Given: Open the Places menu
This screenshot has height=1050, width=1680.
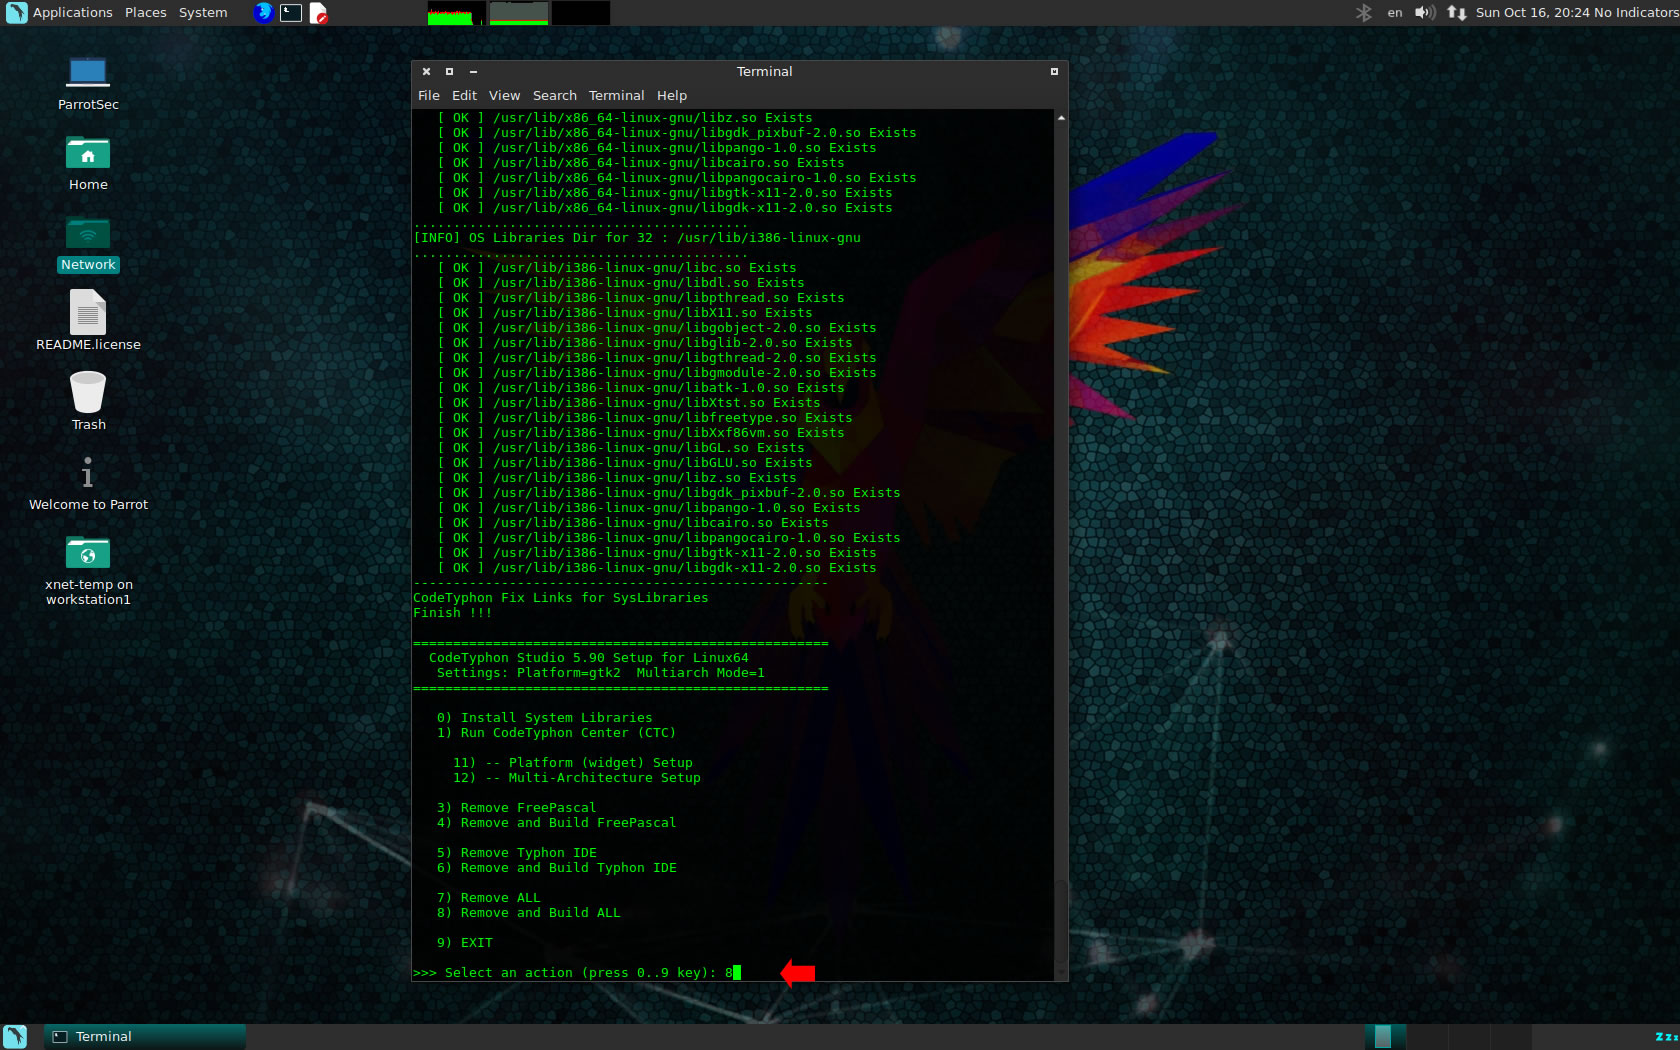Looking at the screenshot, I should click(146, 12).
